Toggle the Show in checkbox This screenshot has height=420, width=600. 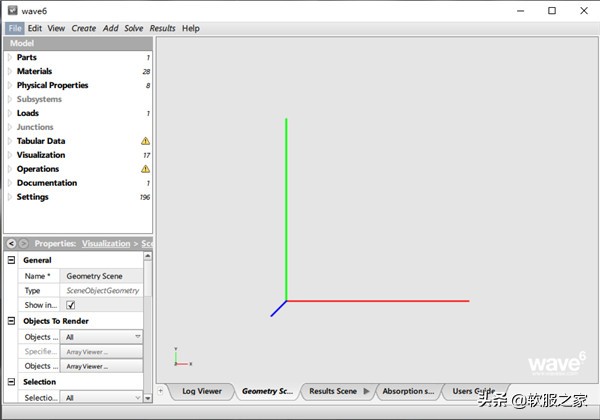(70, 305)
